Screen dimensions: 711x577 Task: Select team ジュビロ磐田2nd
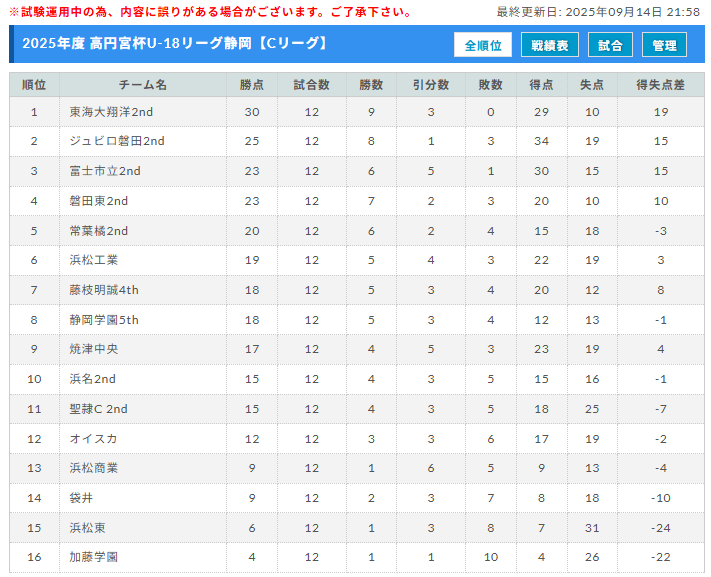117,141
